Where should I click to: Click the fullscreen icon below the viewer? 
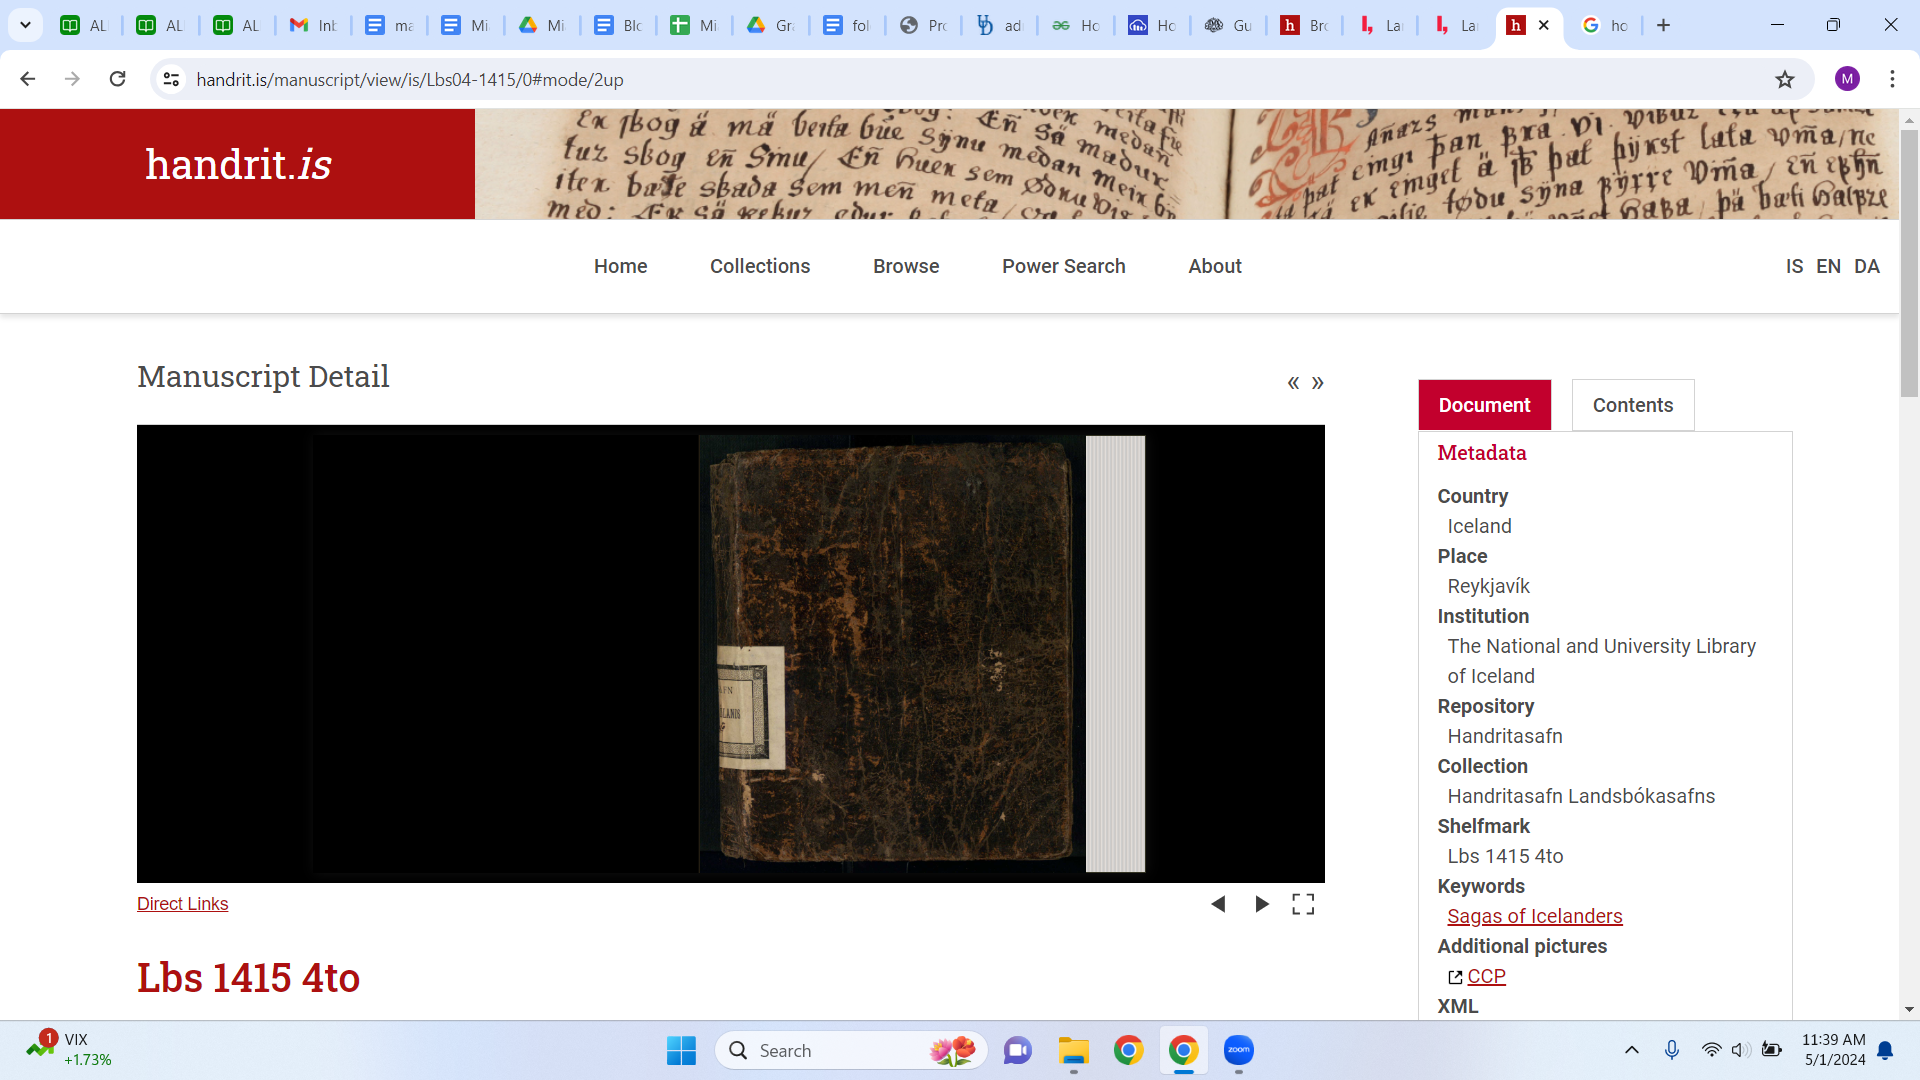tap(1302, 904)
